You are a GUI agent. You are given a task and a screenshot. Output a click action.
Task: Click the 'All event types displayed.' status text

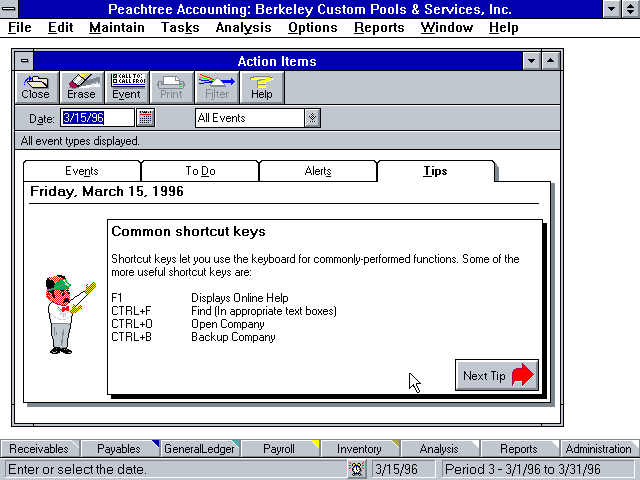[x=80, y=141]
